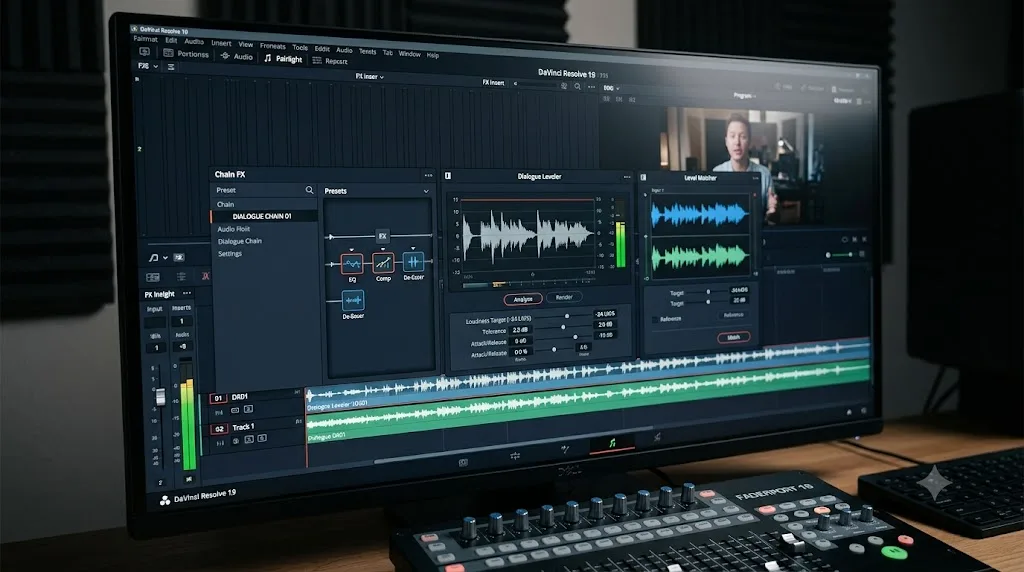
Task: Adjust the Loudness Target slider
Action: click(567, 316)
